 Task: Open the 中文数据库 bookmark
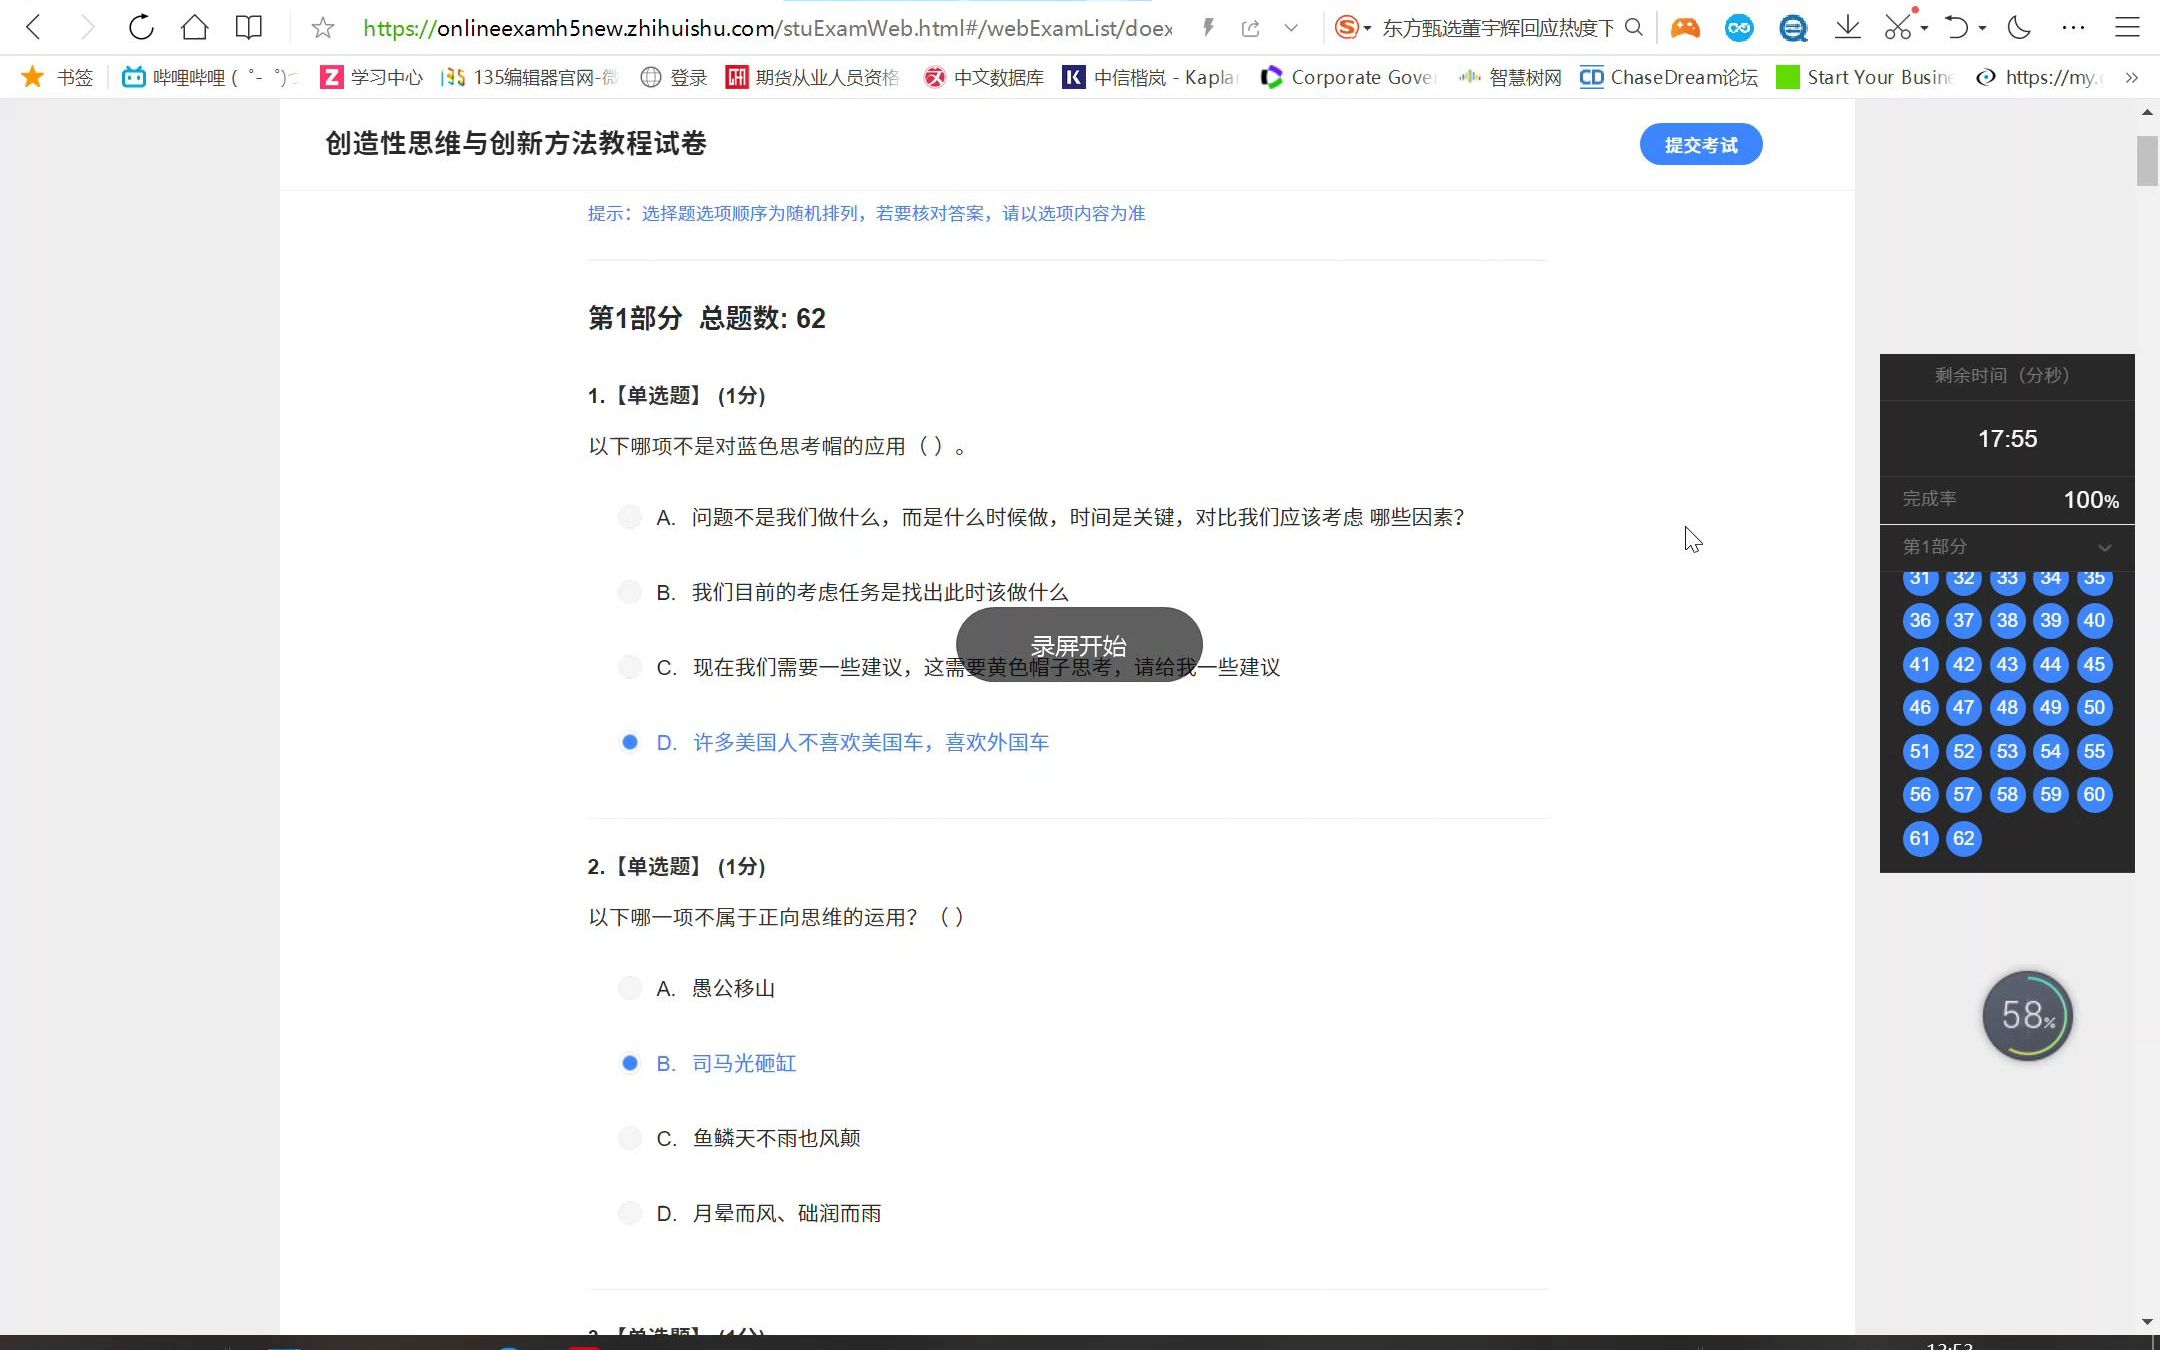983,77
